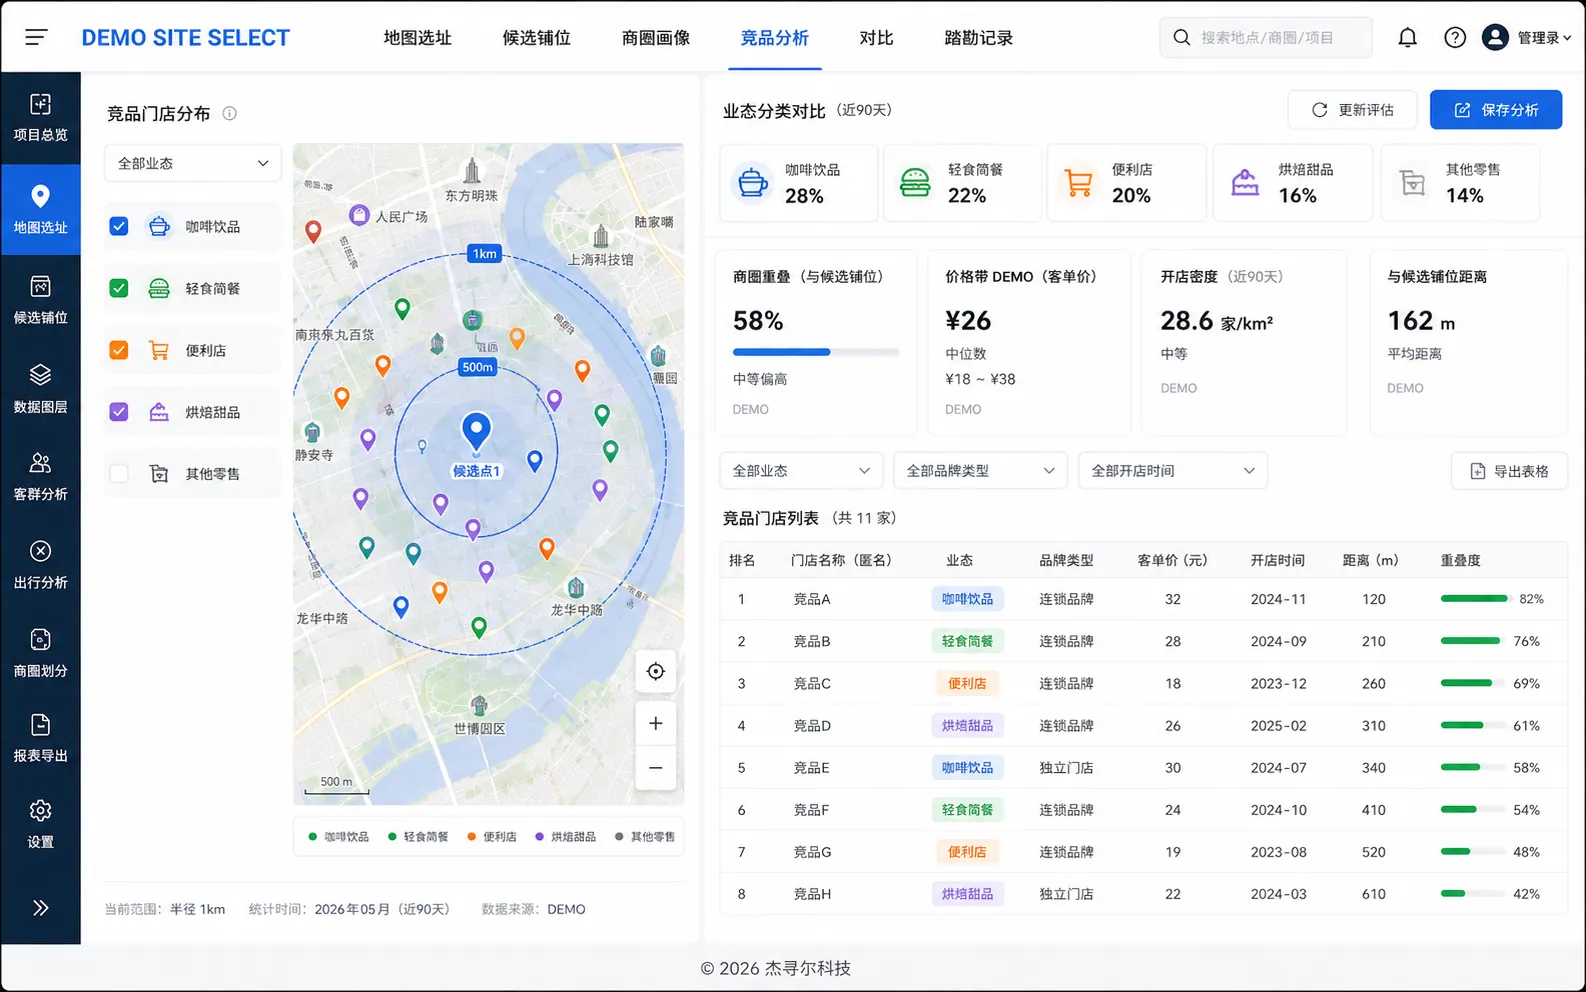Zoom in the map with plus
The image size is (1586, 992).
(x=656, y=723)
